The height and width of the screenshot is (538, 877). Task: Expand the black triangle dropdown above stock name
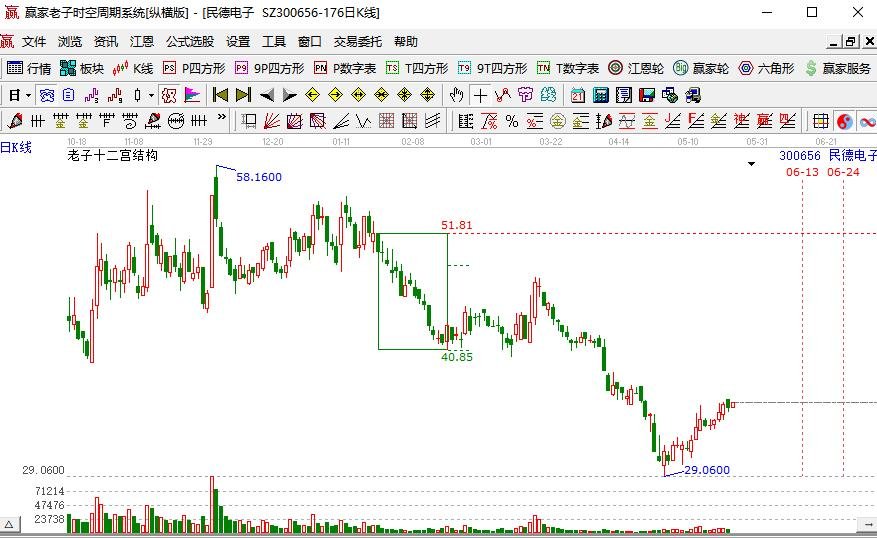pyautogui.click(x=752, y=164)
